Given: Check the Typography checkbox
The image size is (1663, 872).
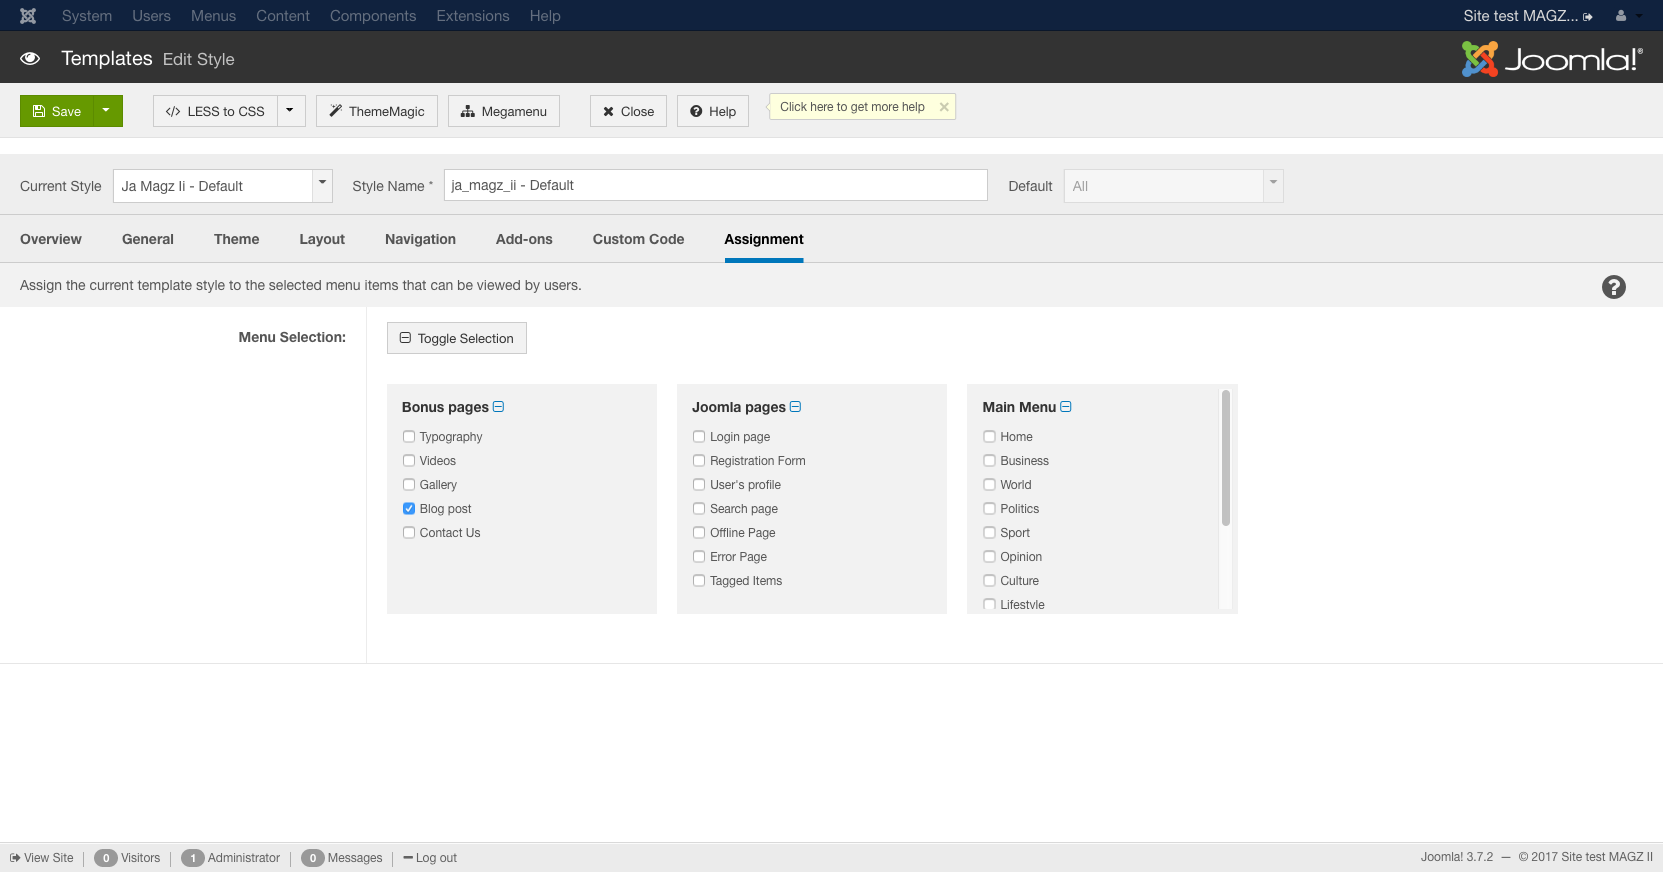Looking at the screenshot, I should 409,436.
